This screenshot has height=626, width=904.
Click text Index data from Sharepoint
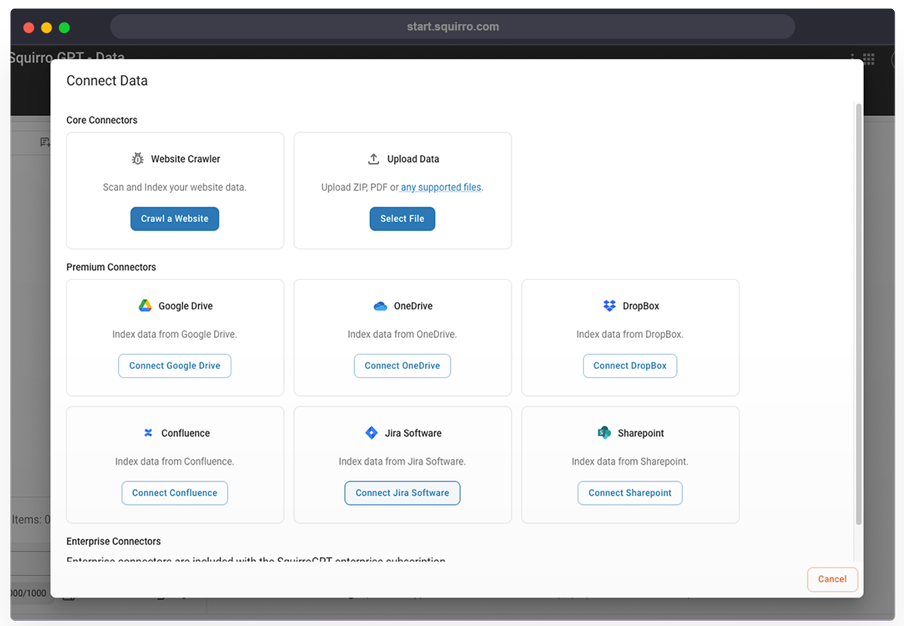click(630, 462)
